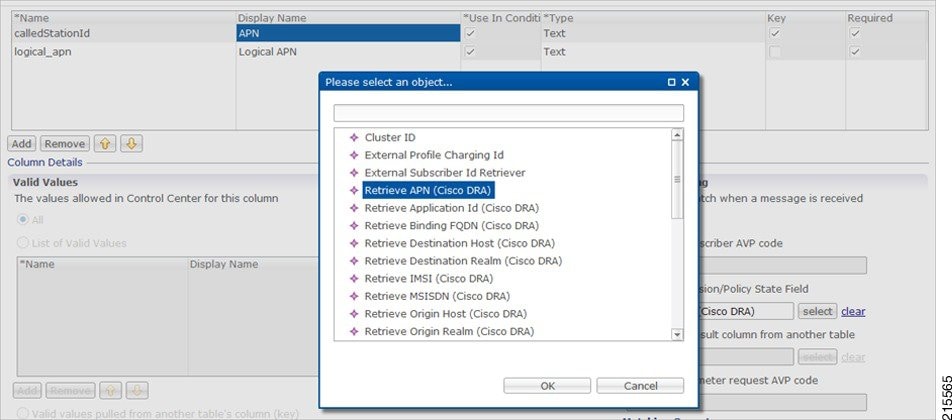Click the logical_apn name cell
Image resolution: width=952 pixels, height=420 pixels.
click(123, 52)
